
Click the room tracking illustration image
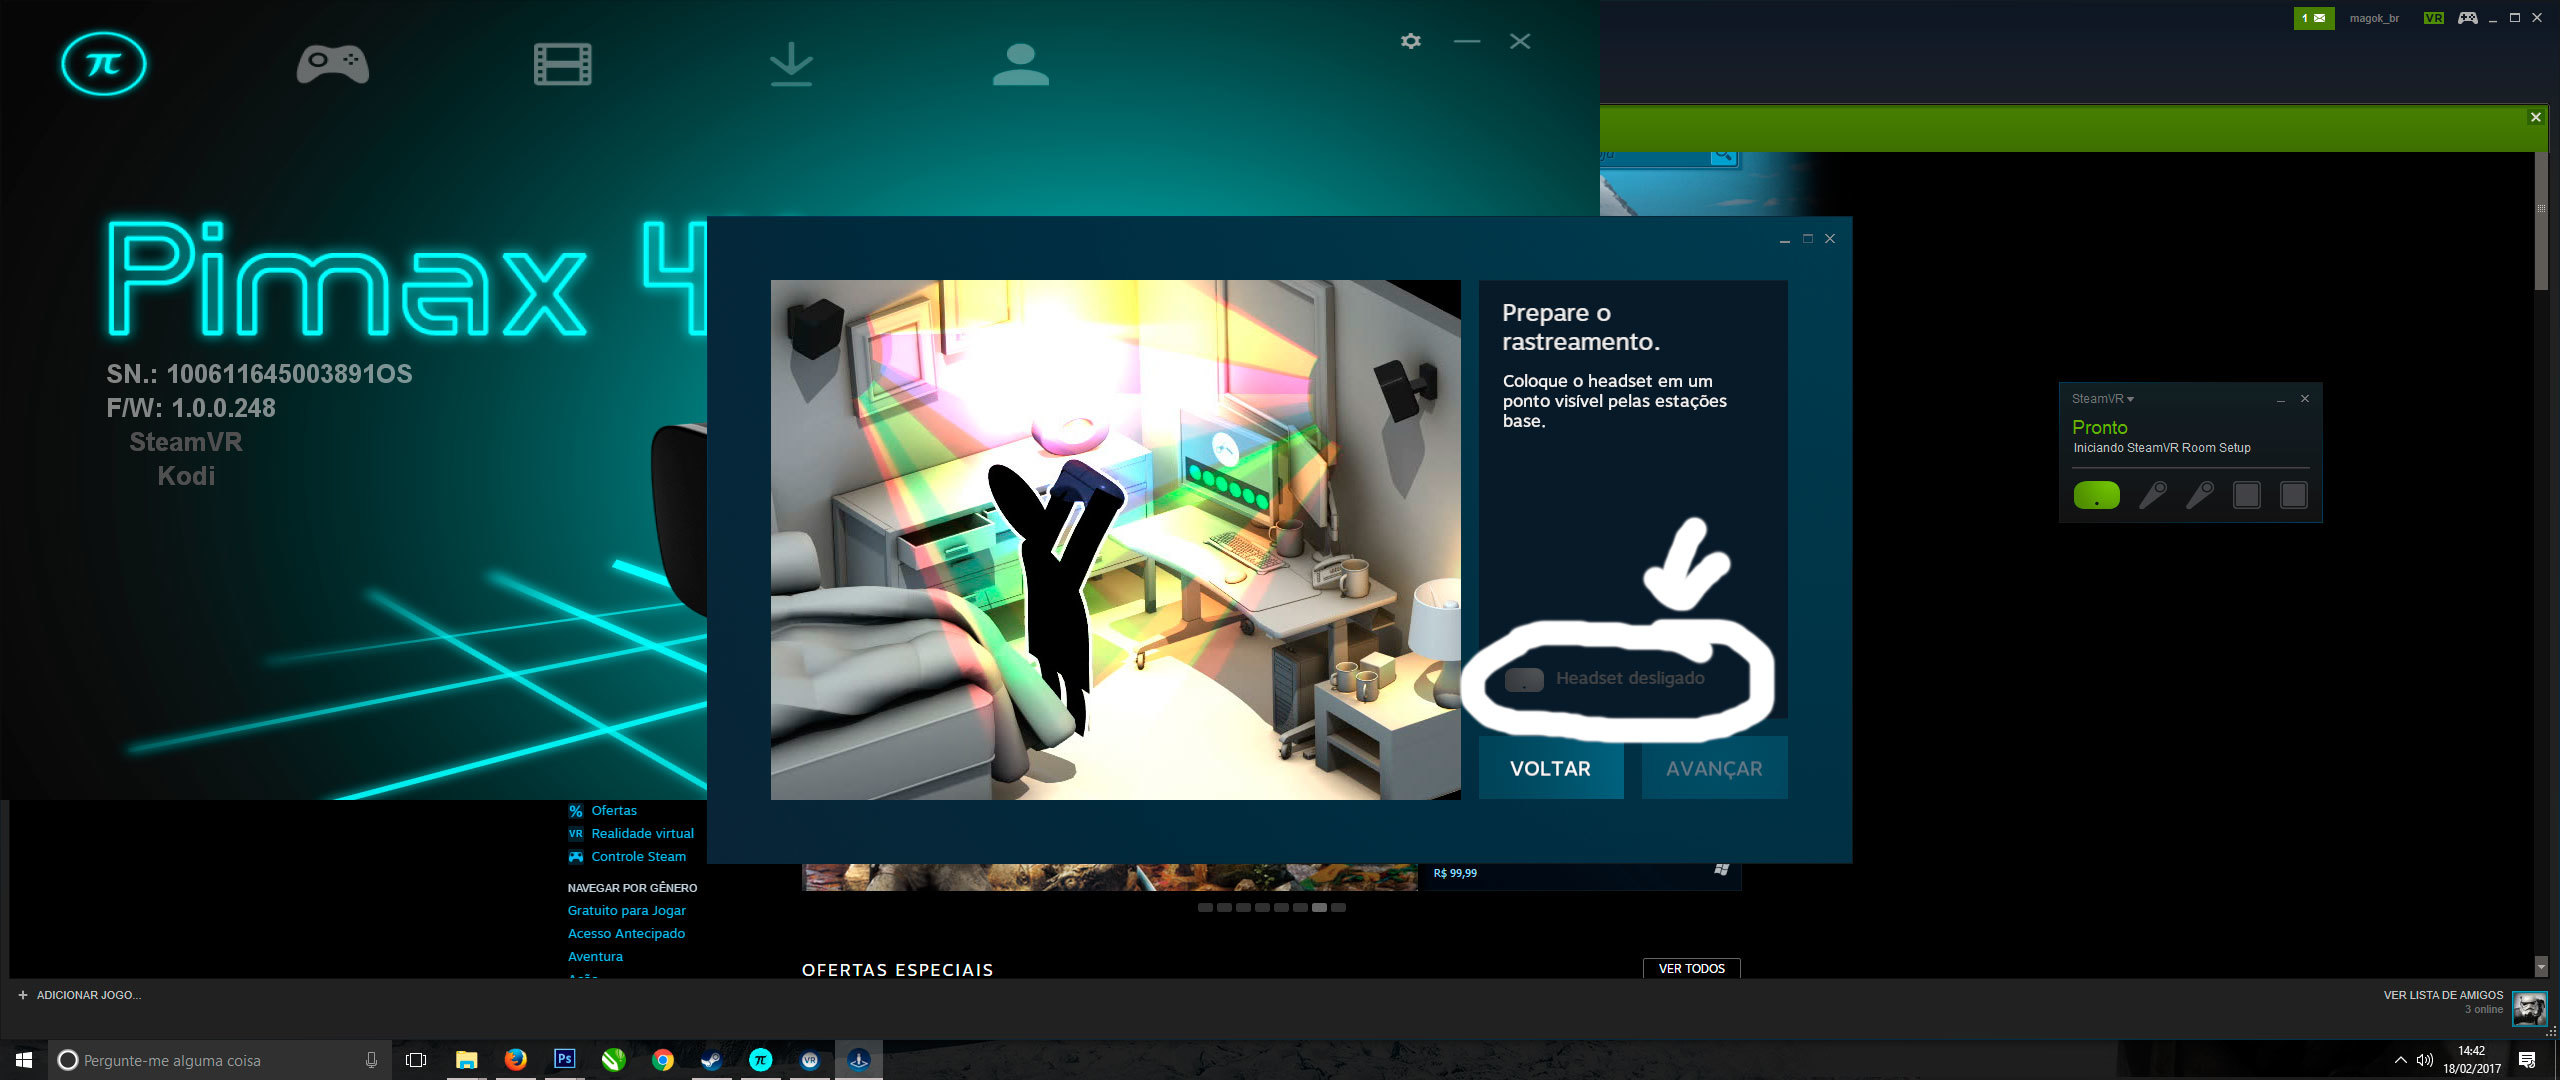tap(1115, 540)
